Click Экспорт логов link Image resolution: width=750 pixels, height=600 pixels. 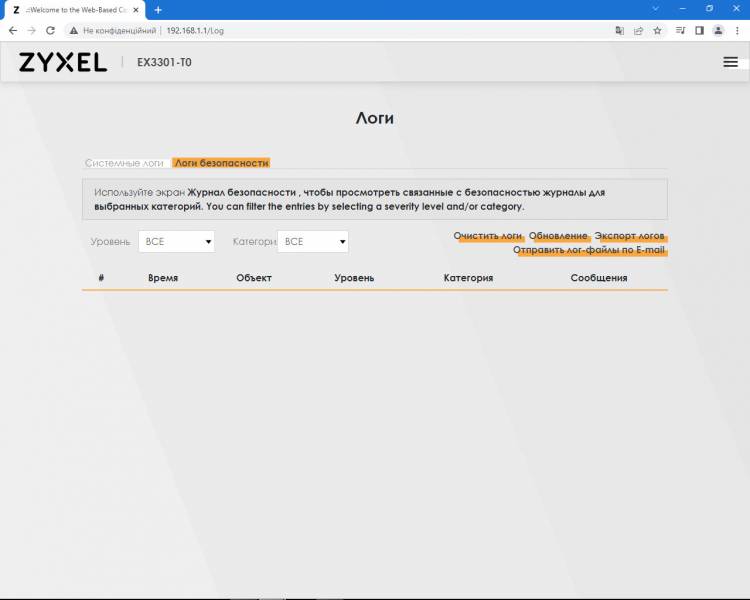pos(629,236)
